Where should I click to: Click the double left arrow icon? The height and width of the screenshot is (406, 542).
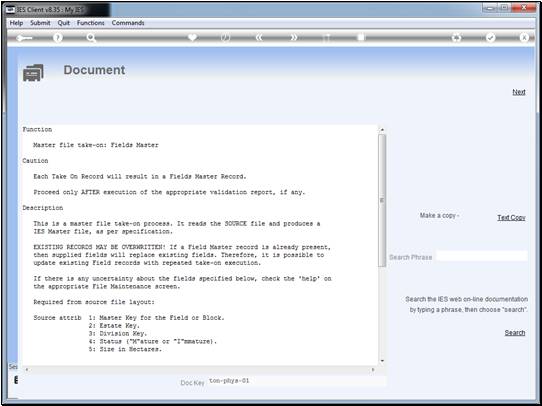click(259, 38)
